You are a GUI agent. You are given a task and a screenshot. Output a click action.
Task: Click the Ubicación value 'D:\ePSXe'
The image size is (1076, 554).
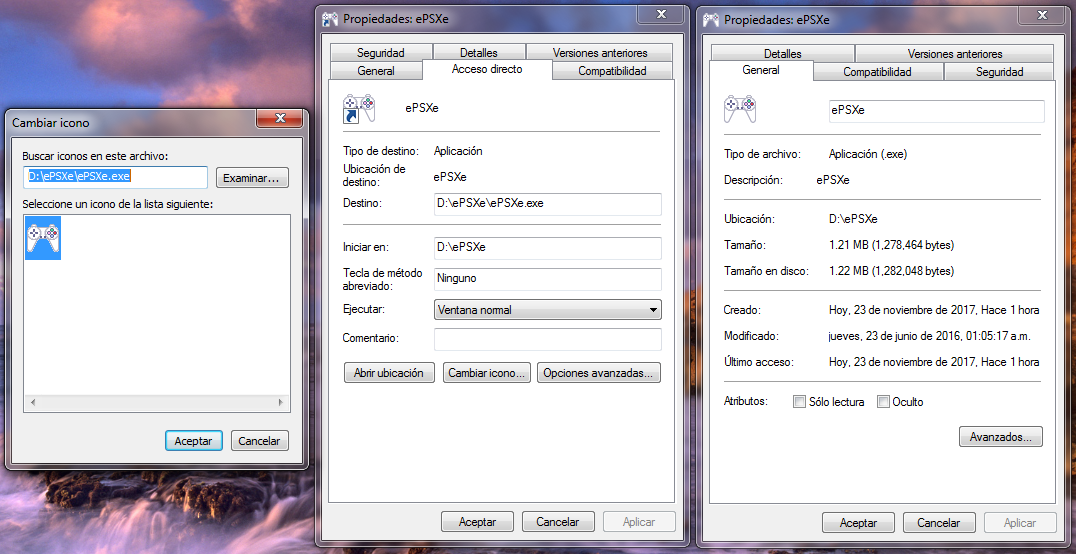[x=853, y=220]
